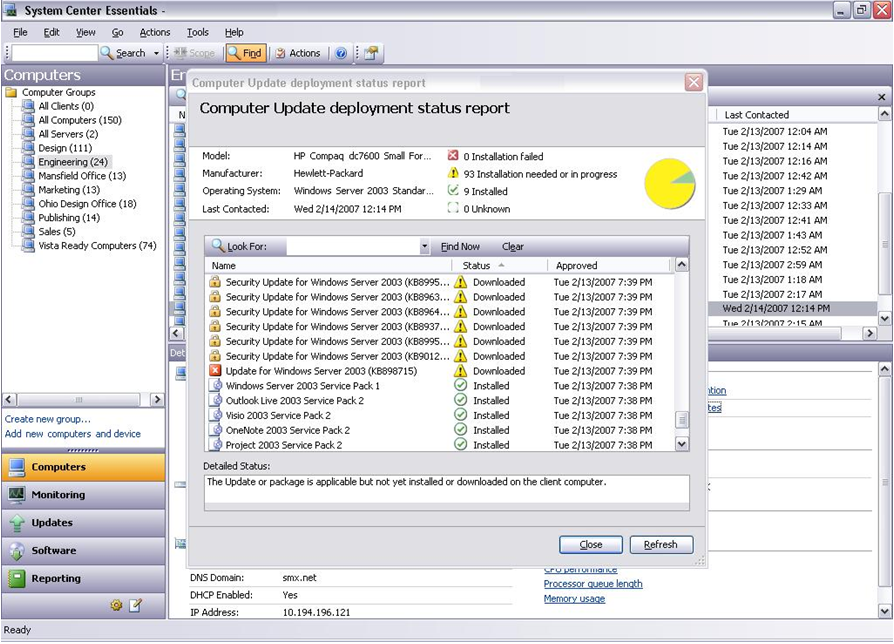Open the Go menu
Image resolution: width=894 pixels, height=644 pixels.
117,32
